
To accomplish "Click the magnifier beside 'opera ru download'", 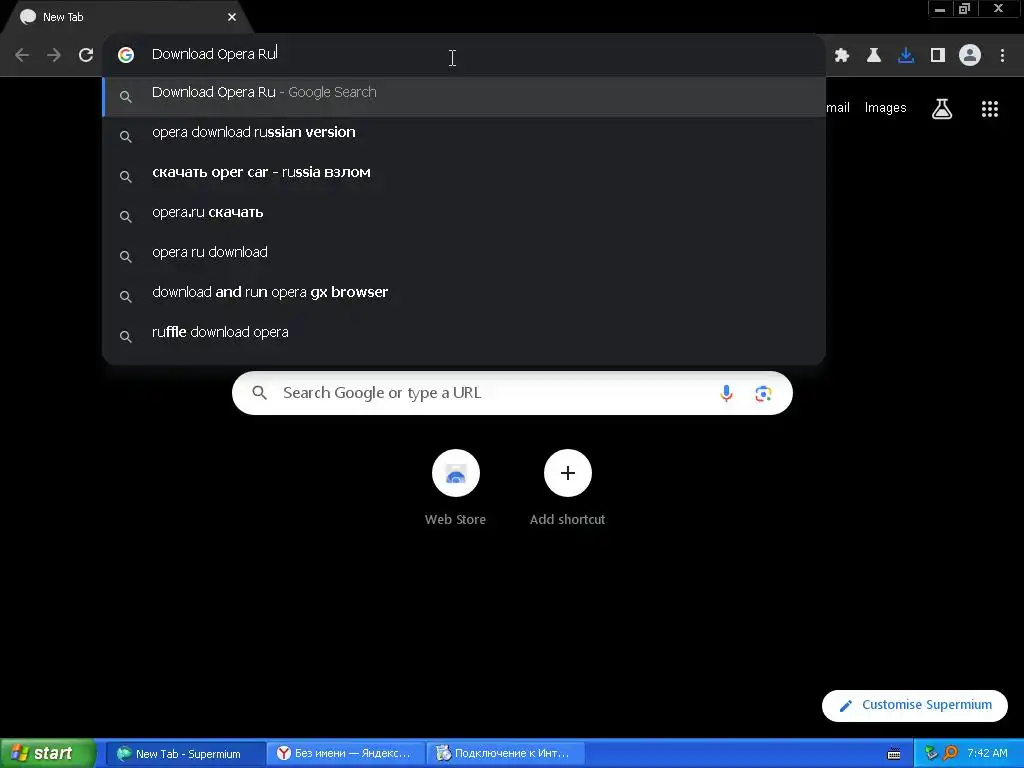I will [126, 256].
